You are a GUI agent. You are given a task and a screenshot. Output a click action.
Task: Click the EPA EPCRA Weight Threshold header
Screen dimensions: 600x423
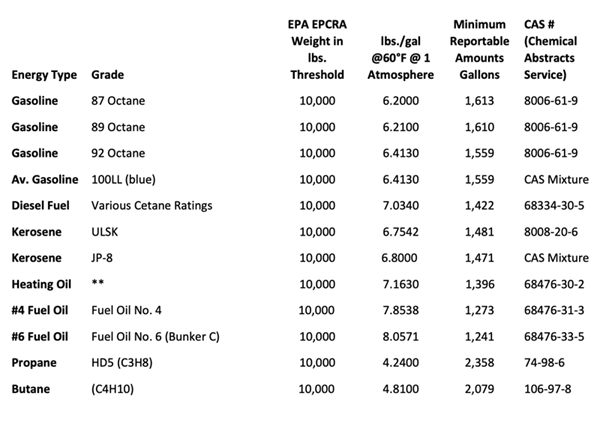(x=315, y=48)
